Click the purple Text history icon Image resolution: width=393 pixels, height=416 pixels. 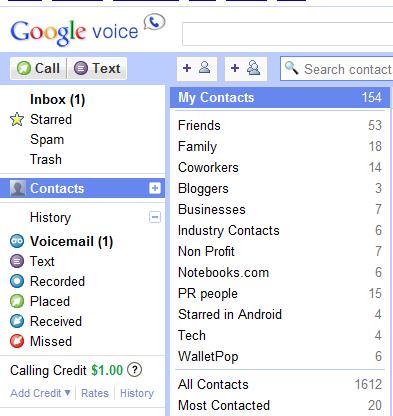coord(17,261)
